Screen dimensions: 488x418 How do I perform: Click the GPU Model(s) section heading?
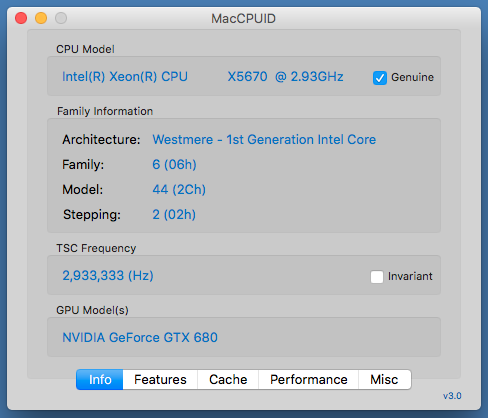click(92, 310)
